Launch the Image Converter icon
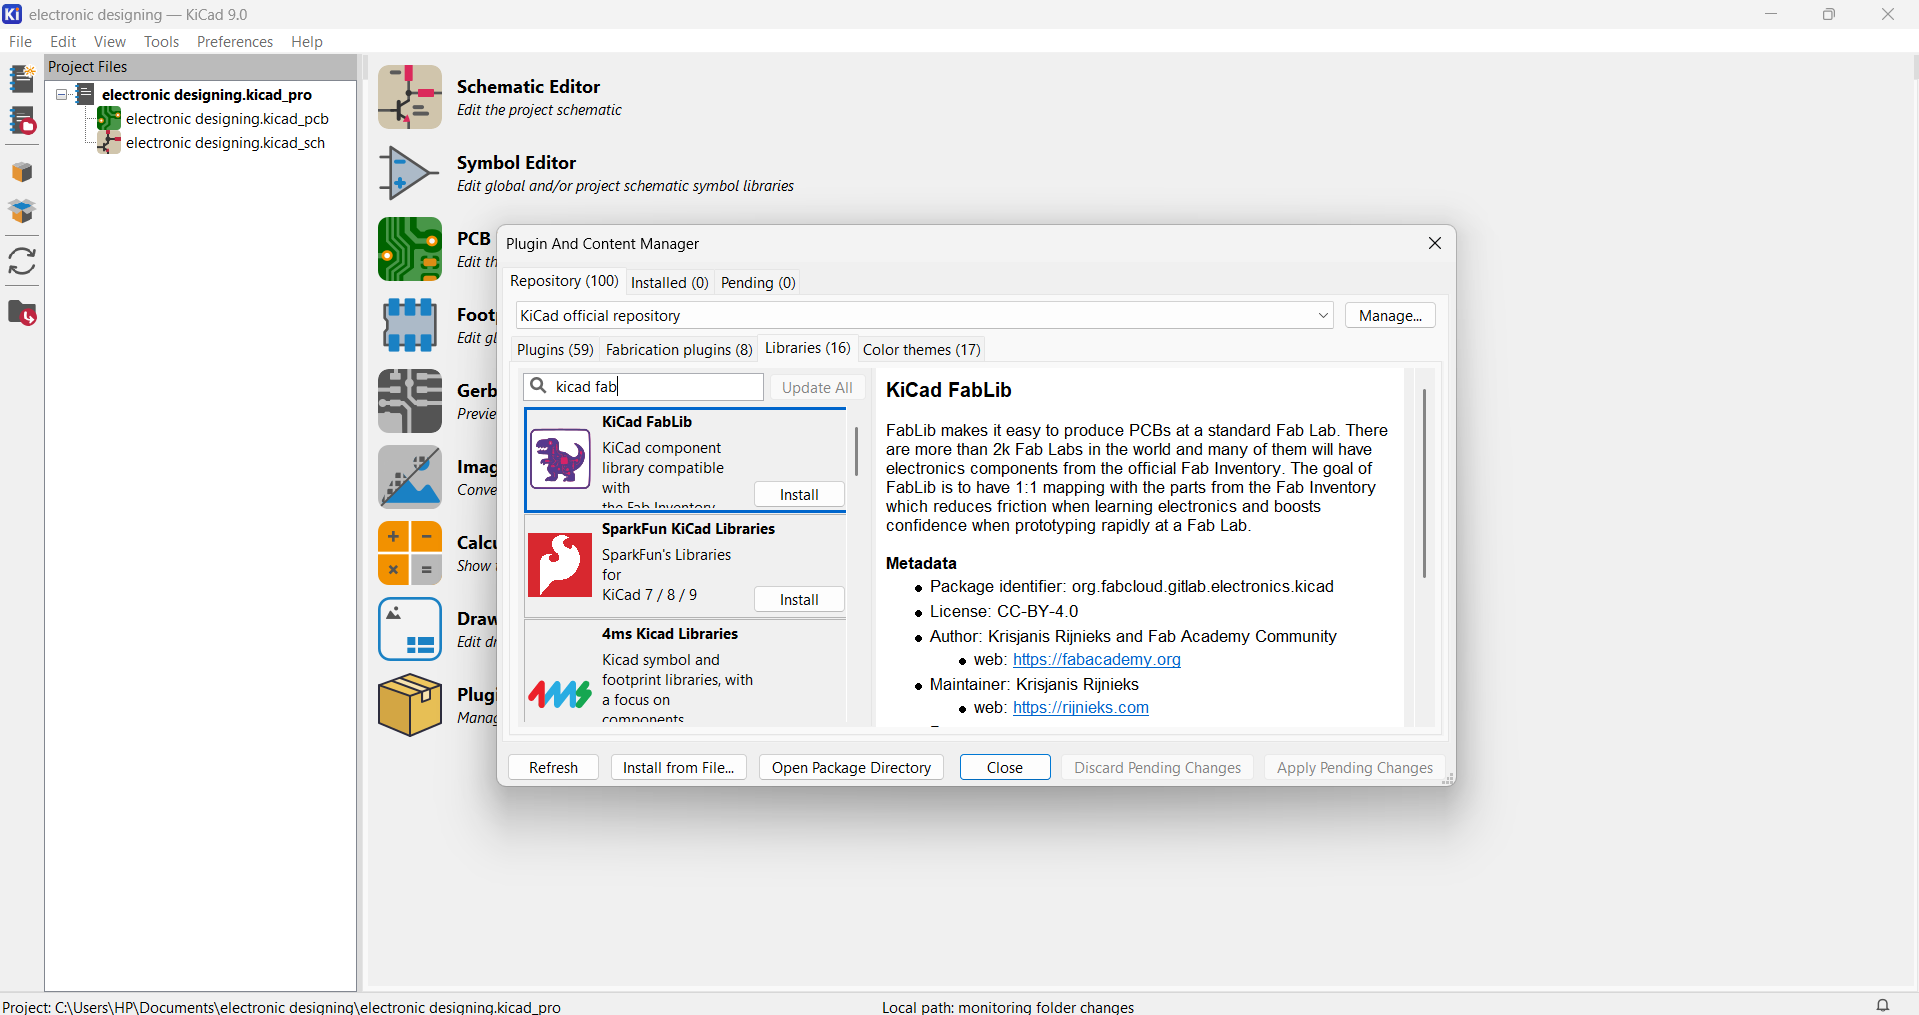 tap(410, 477)
